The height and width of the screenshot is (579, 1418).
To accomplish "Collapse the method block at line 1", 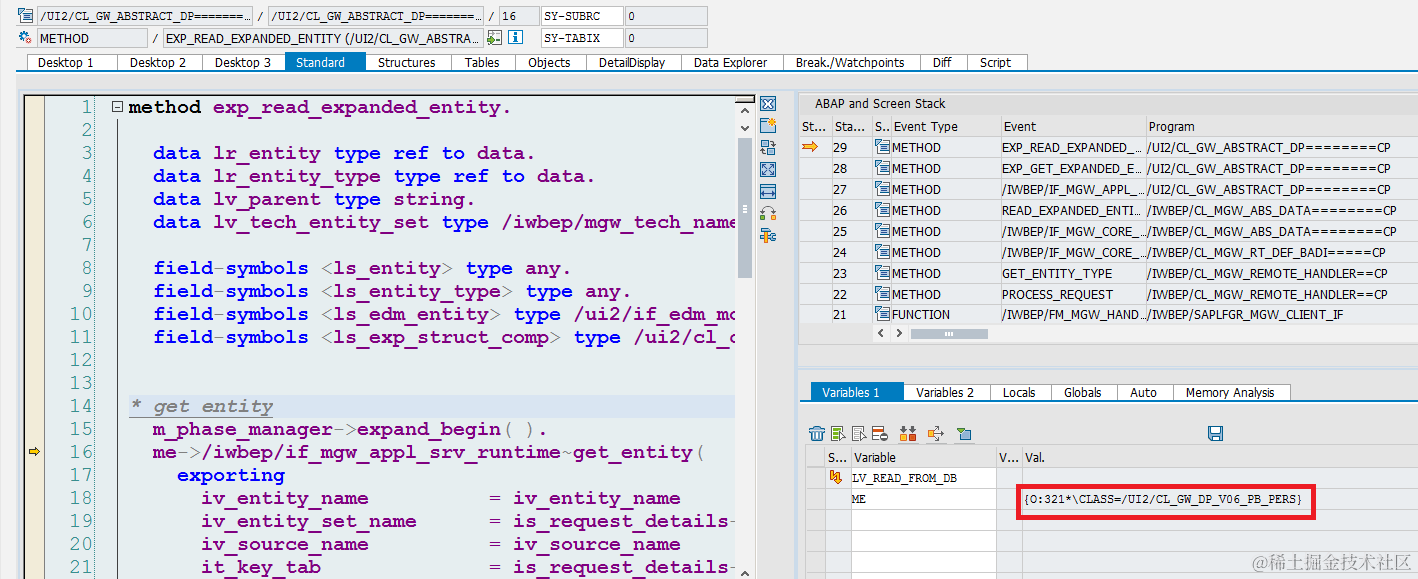I will pyautogui.click(x=117, y=107).
